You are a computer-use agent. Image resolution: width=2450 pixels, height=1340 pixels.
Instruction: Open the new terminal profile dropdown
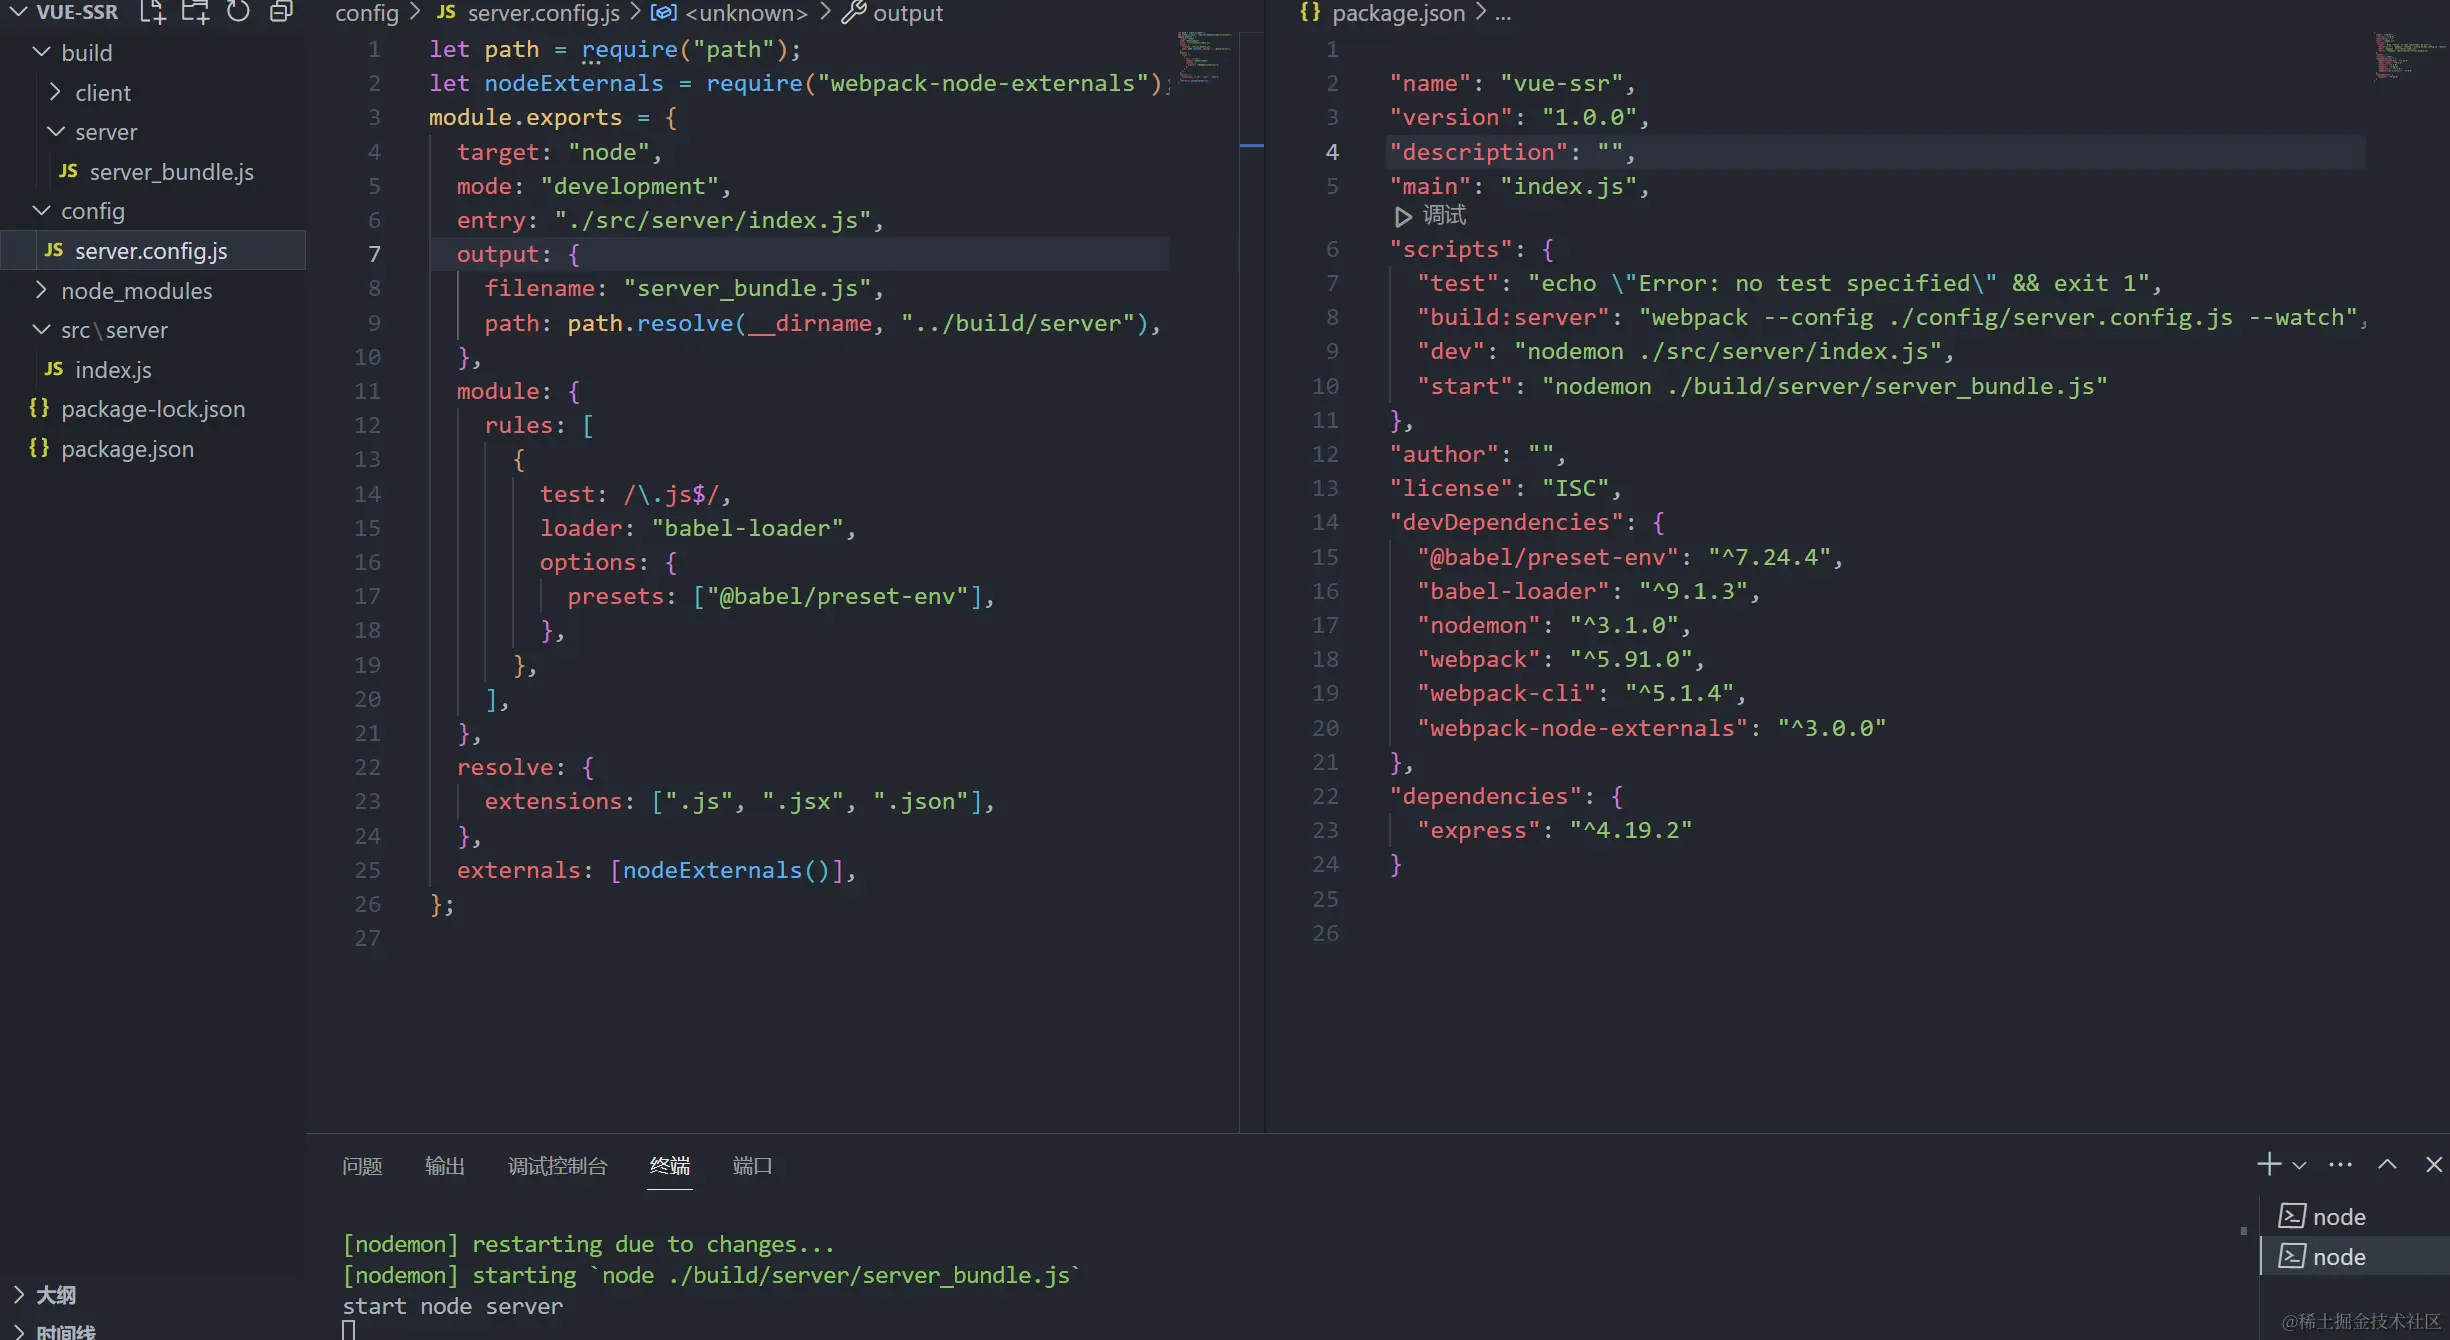[2299, 1166]
